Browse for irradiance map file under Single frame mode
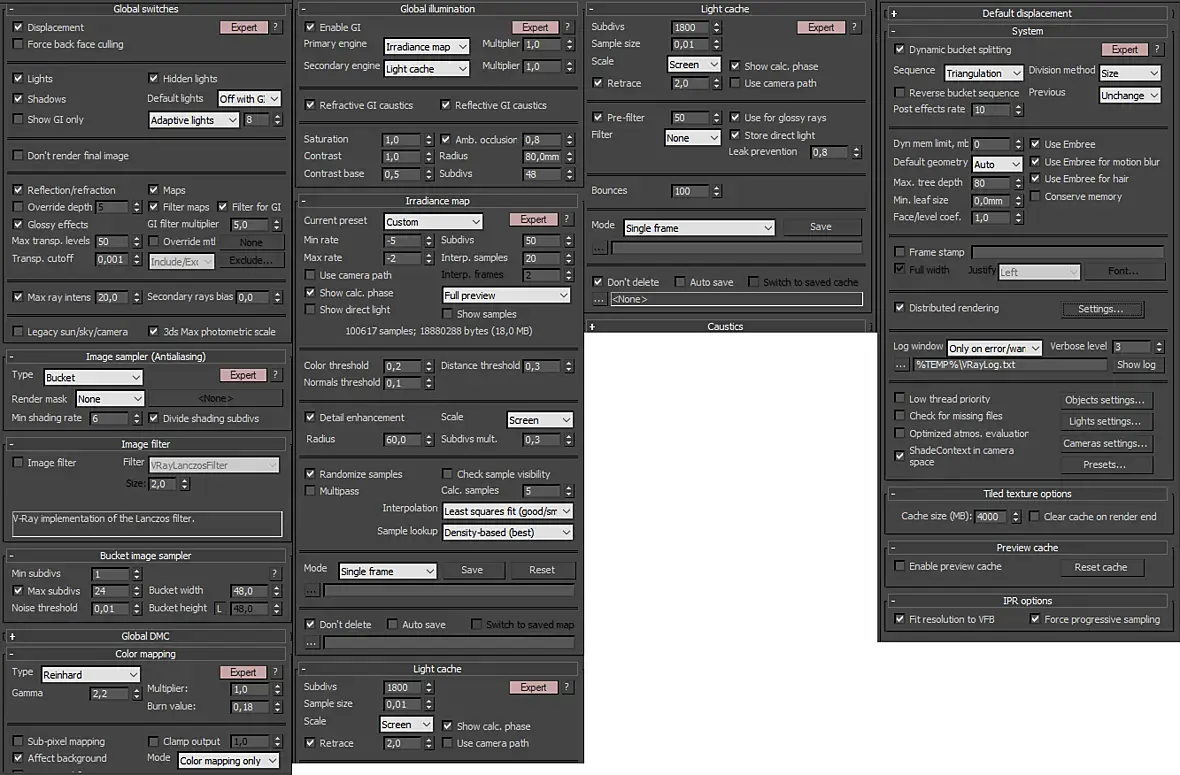Screen dimensions: 1180x775 [x=311, y=591]
